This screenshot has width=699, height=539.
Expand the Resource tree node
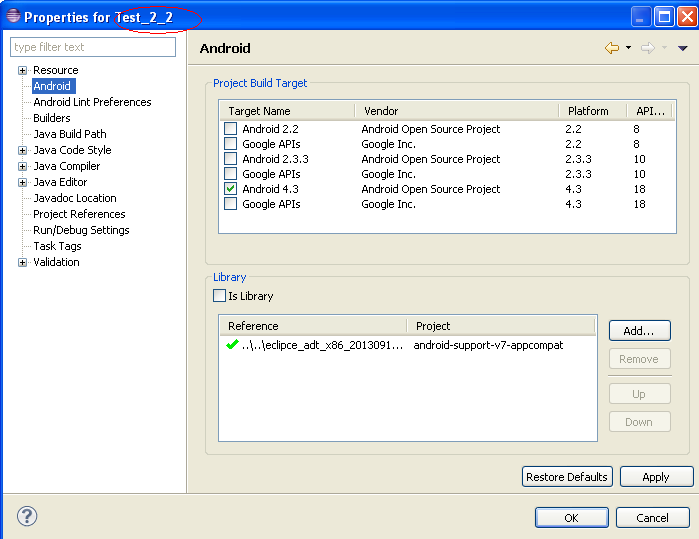coord(22,70)
